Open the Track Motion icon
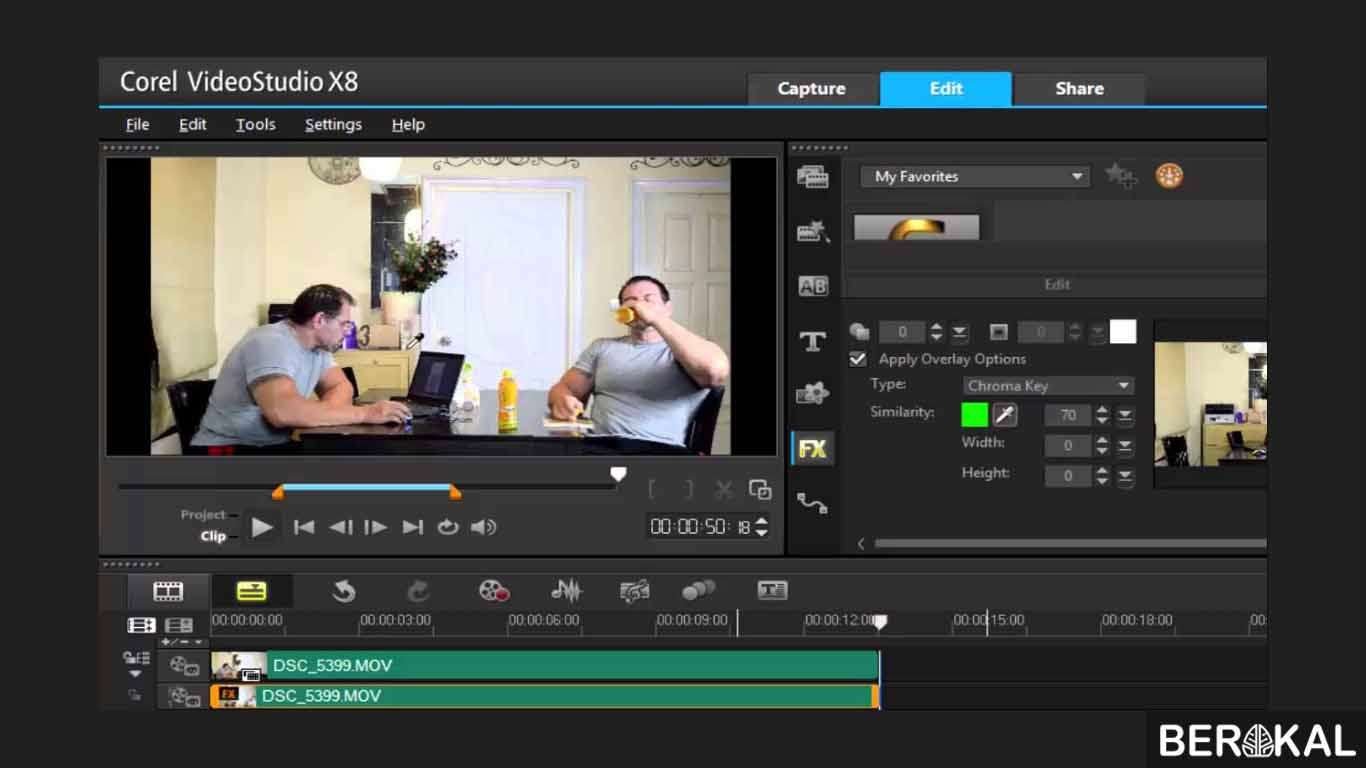The width and height of the screenshot is (1366, 768). point(698,591)
